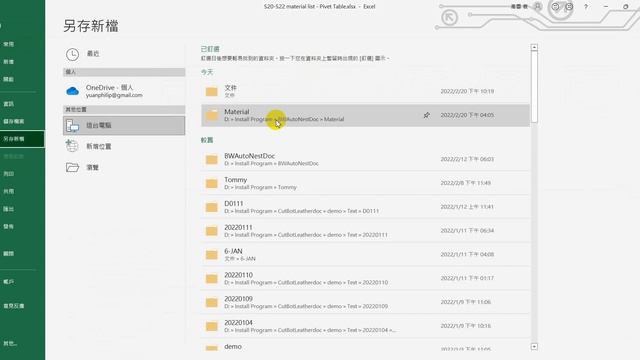Image resolution: width=640 pixels, height=360 pixels.
Task: Click folder icon of BWAutoNestDoc row
Action: click(211, 160)
